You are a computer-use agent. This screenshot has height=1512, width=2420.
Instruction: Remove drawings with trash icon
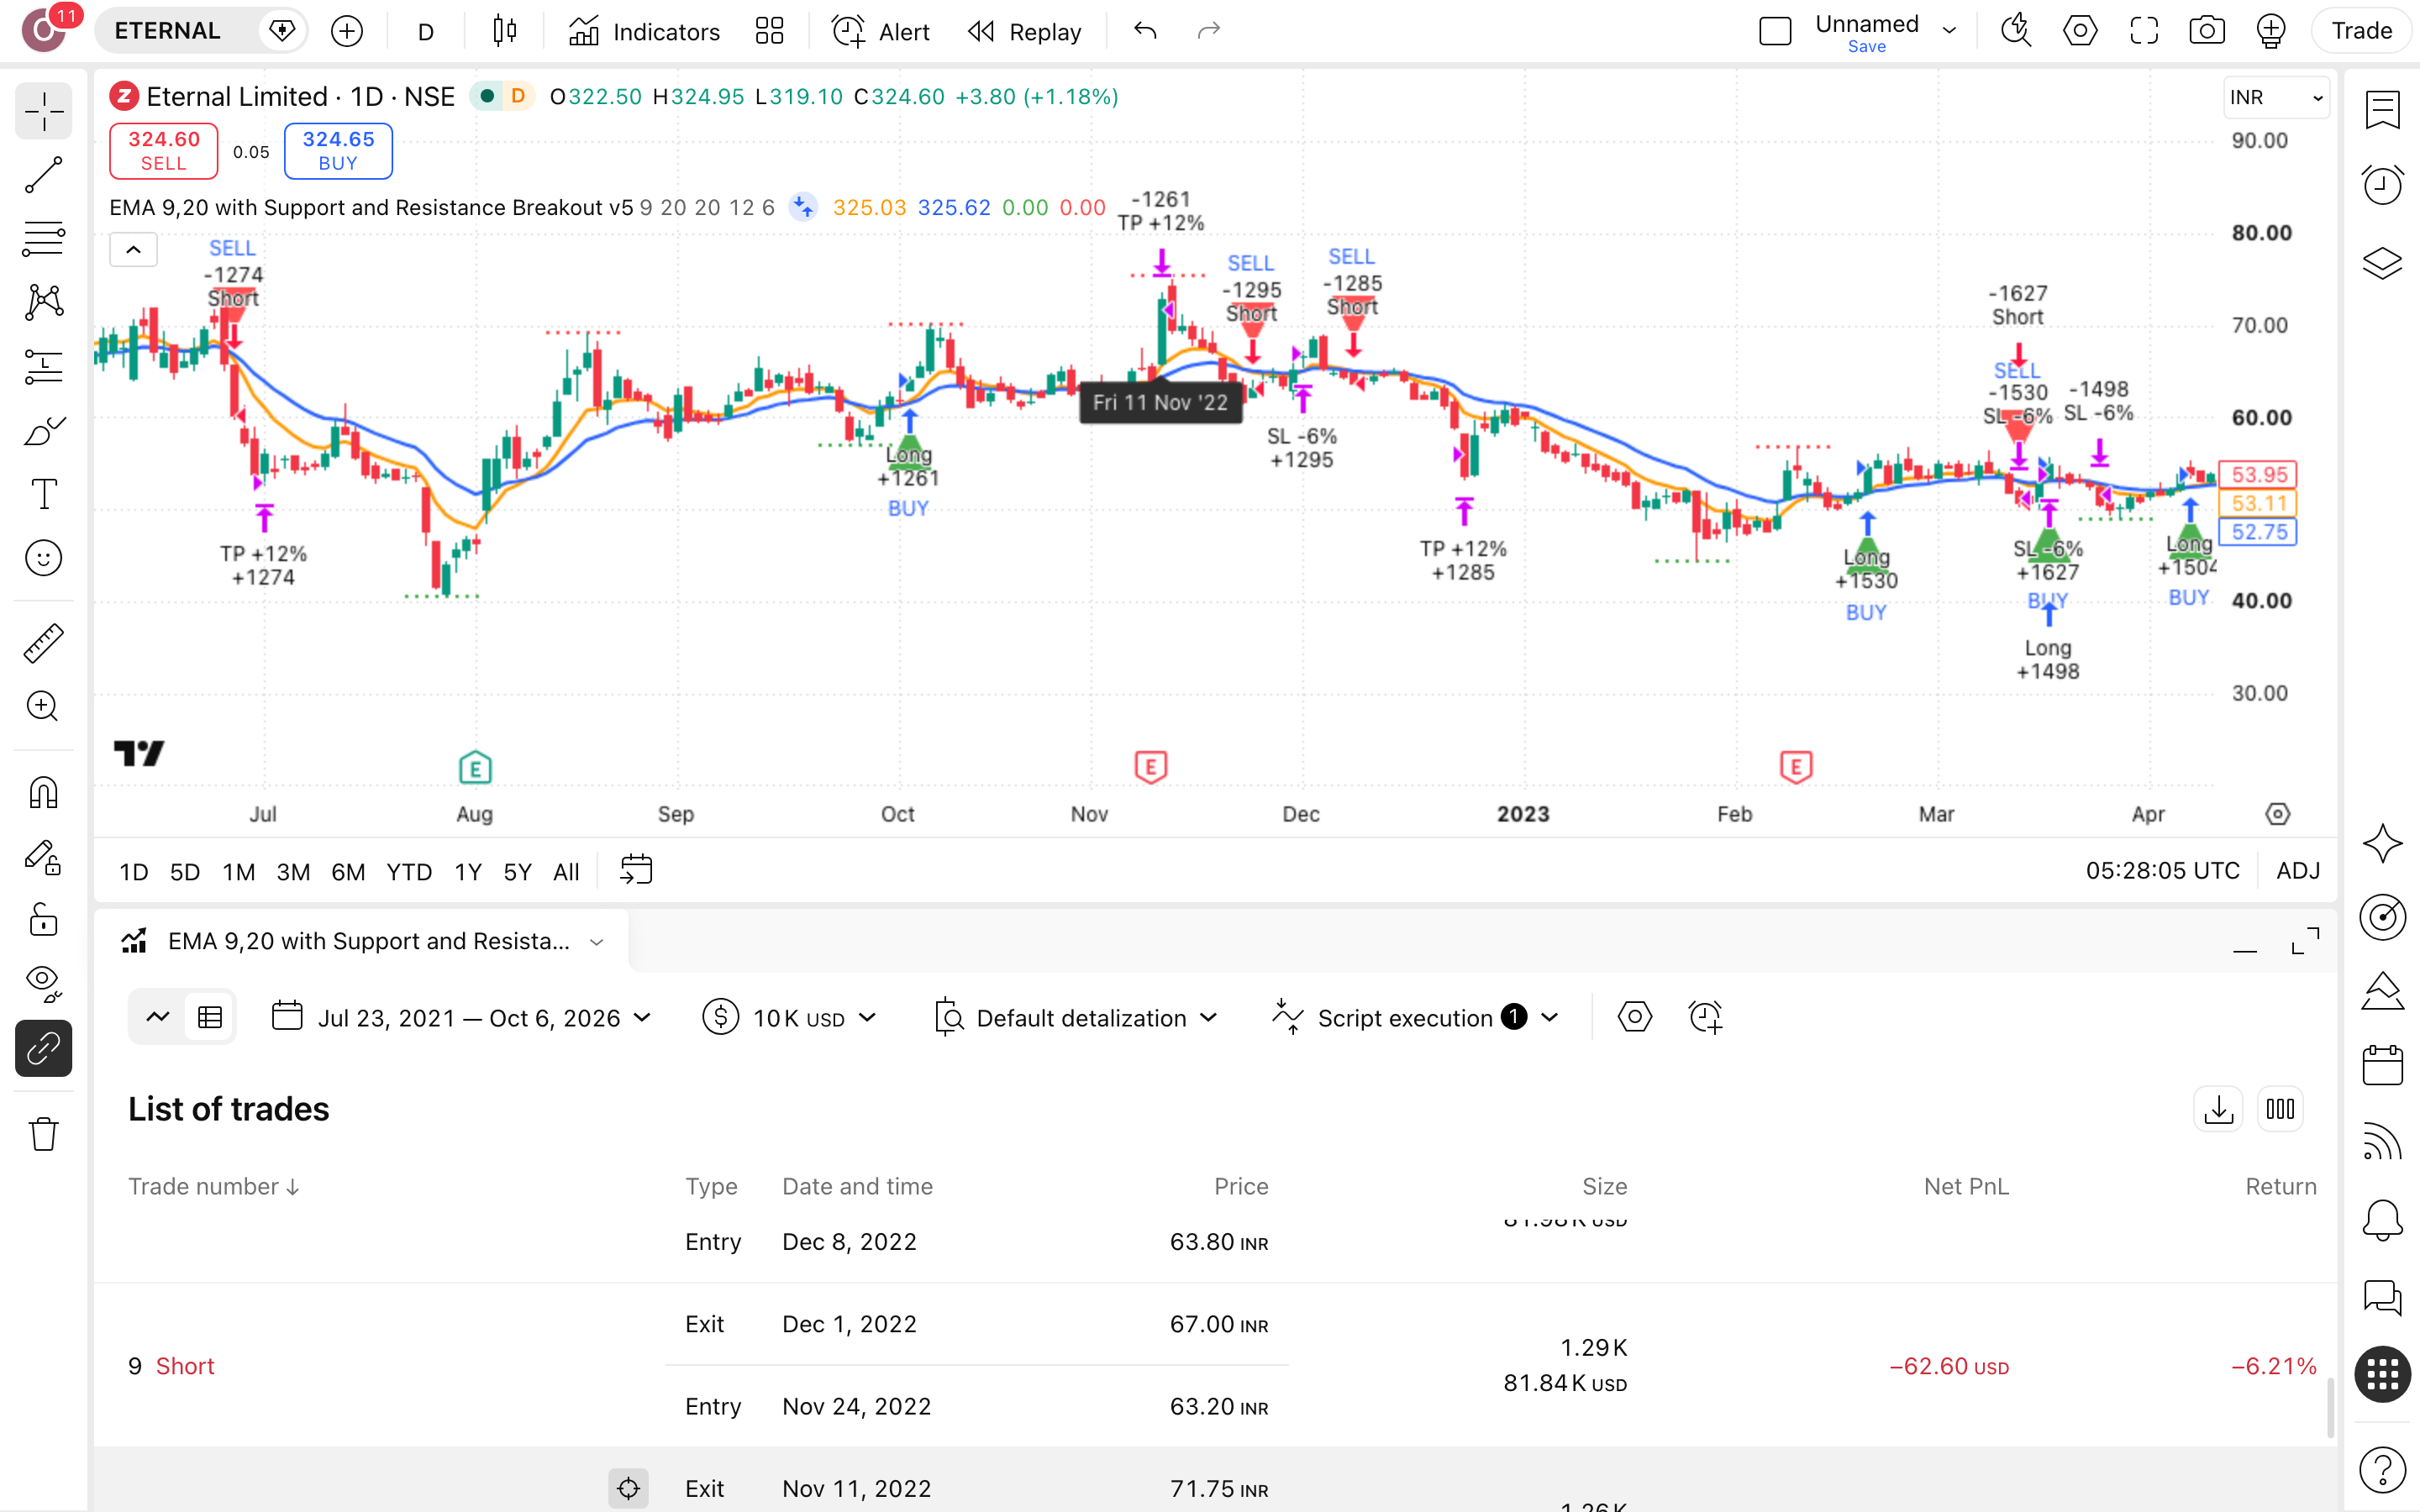coord(43,1134)
